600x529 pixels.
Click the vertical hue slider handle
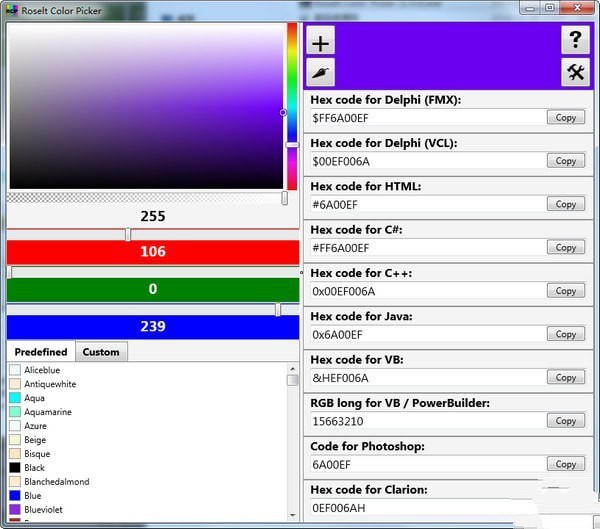coord(292,145)
